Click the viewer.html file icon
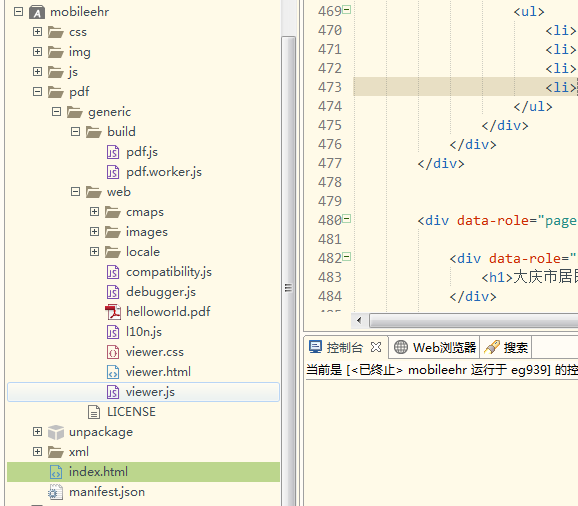The width and height of the screenshot is (578, 506). (113, 372)
